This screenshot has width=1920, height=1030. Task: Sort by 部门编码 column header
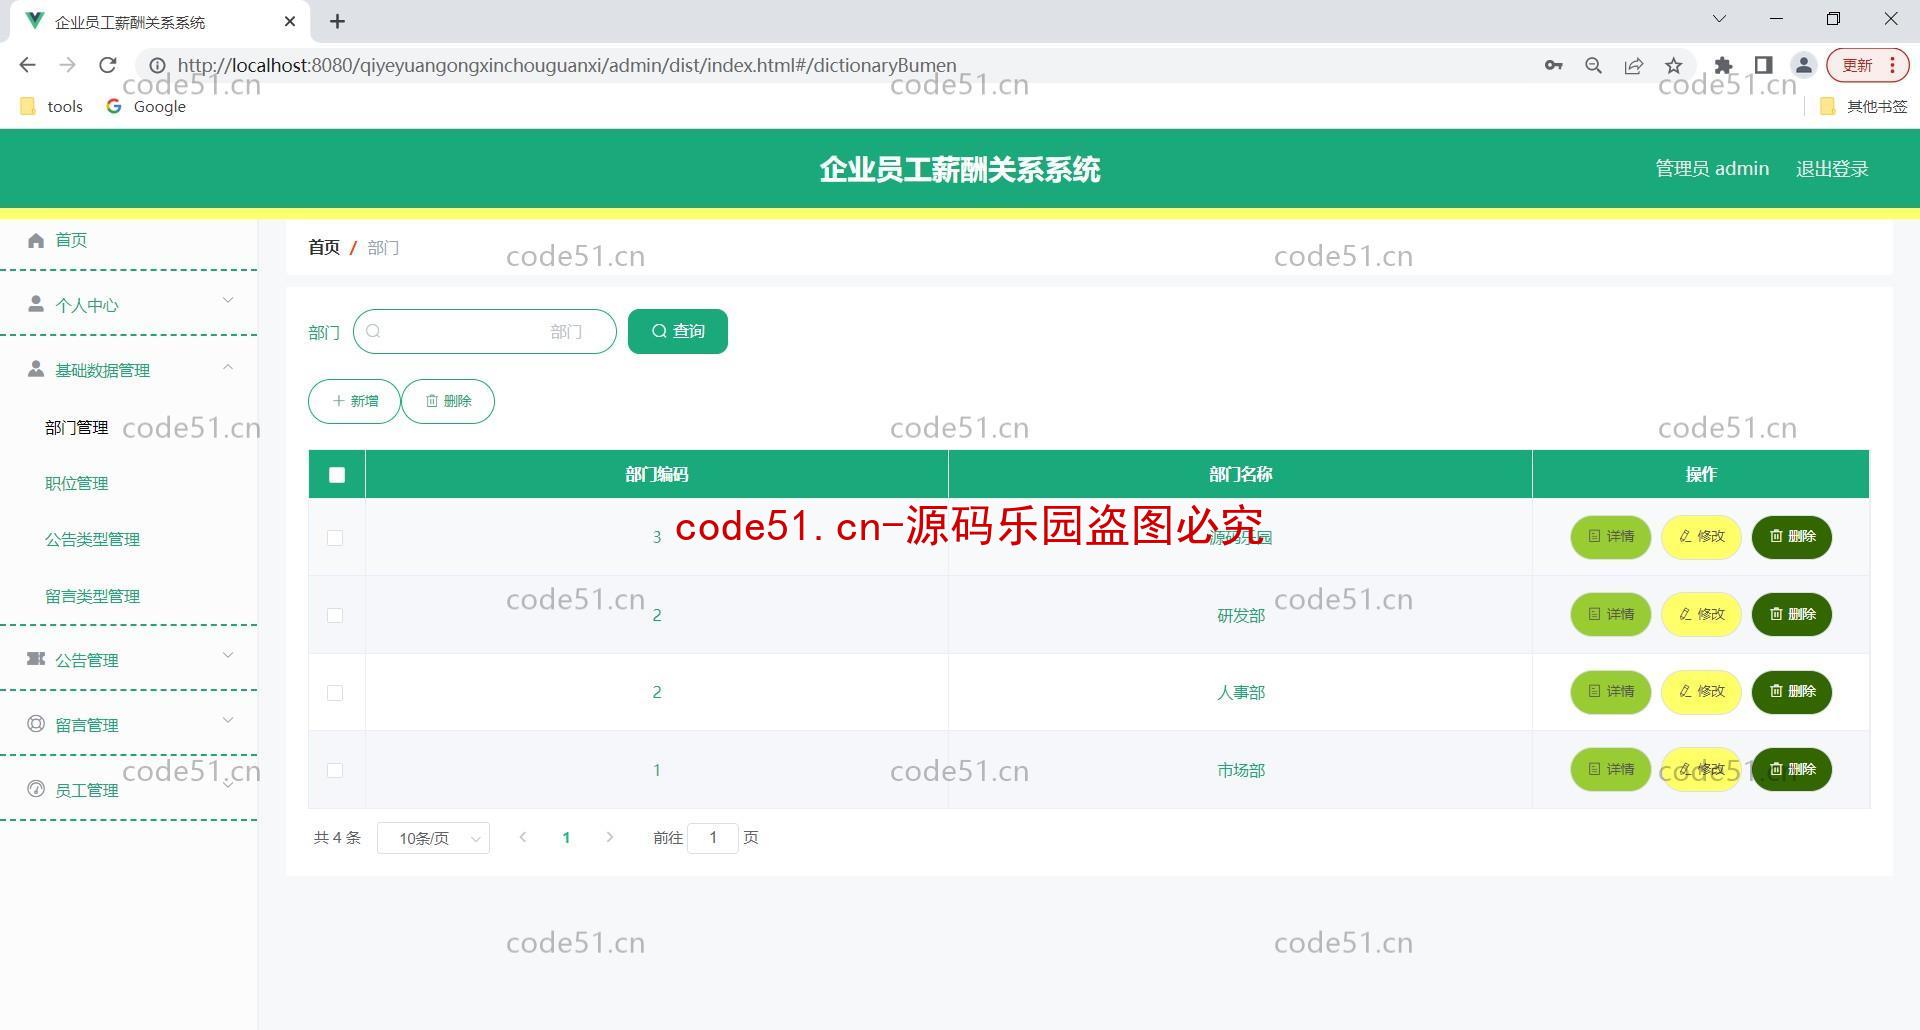click(x=657, y=474)
